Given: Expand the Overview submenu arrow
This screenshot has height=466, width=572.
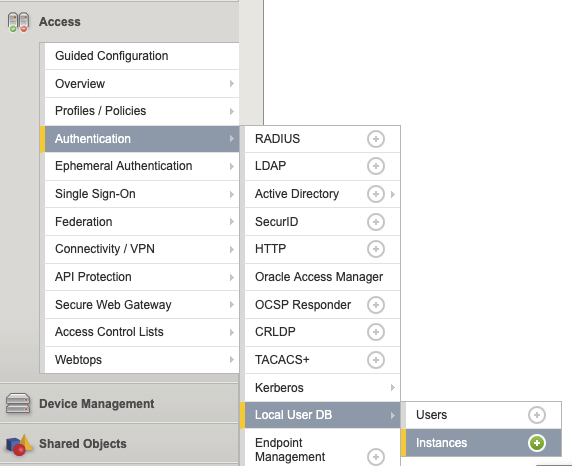Looking at the screenshot, I should [232, 84].
